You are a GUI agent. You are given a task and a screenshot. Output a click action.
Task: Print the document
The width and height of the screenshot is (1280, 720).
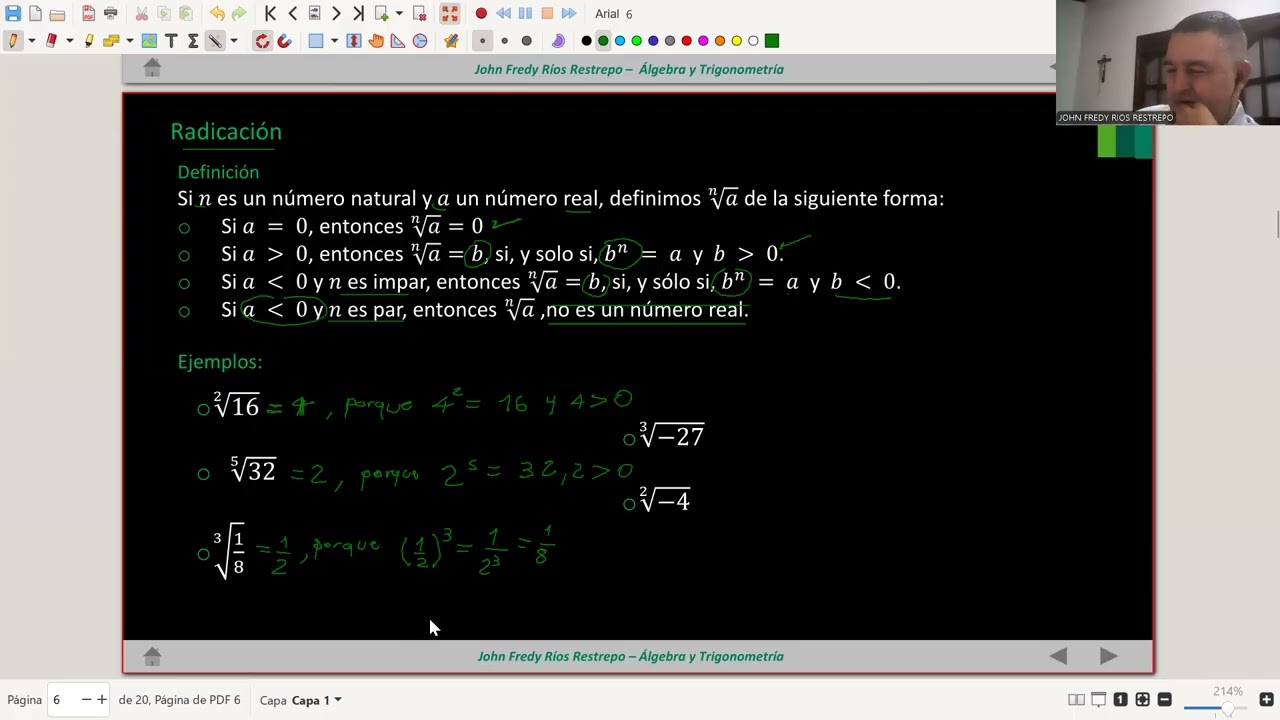pyautogui.click(x=111, y=14)
